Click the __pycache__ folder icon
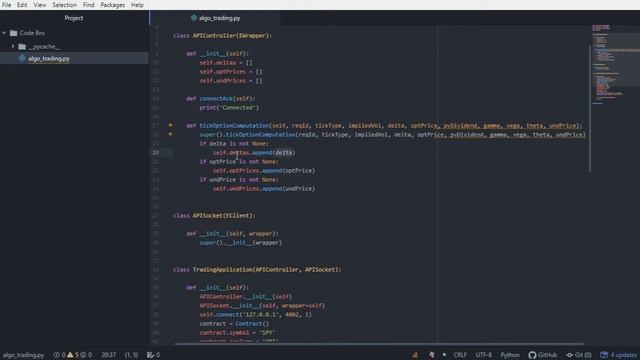The width and height of the screenshot is (640, 360). pos(22,47)
